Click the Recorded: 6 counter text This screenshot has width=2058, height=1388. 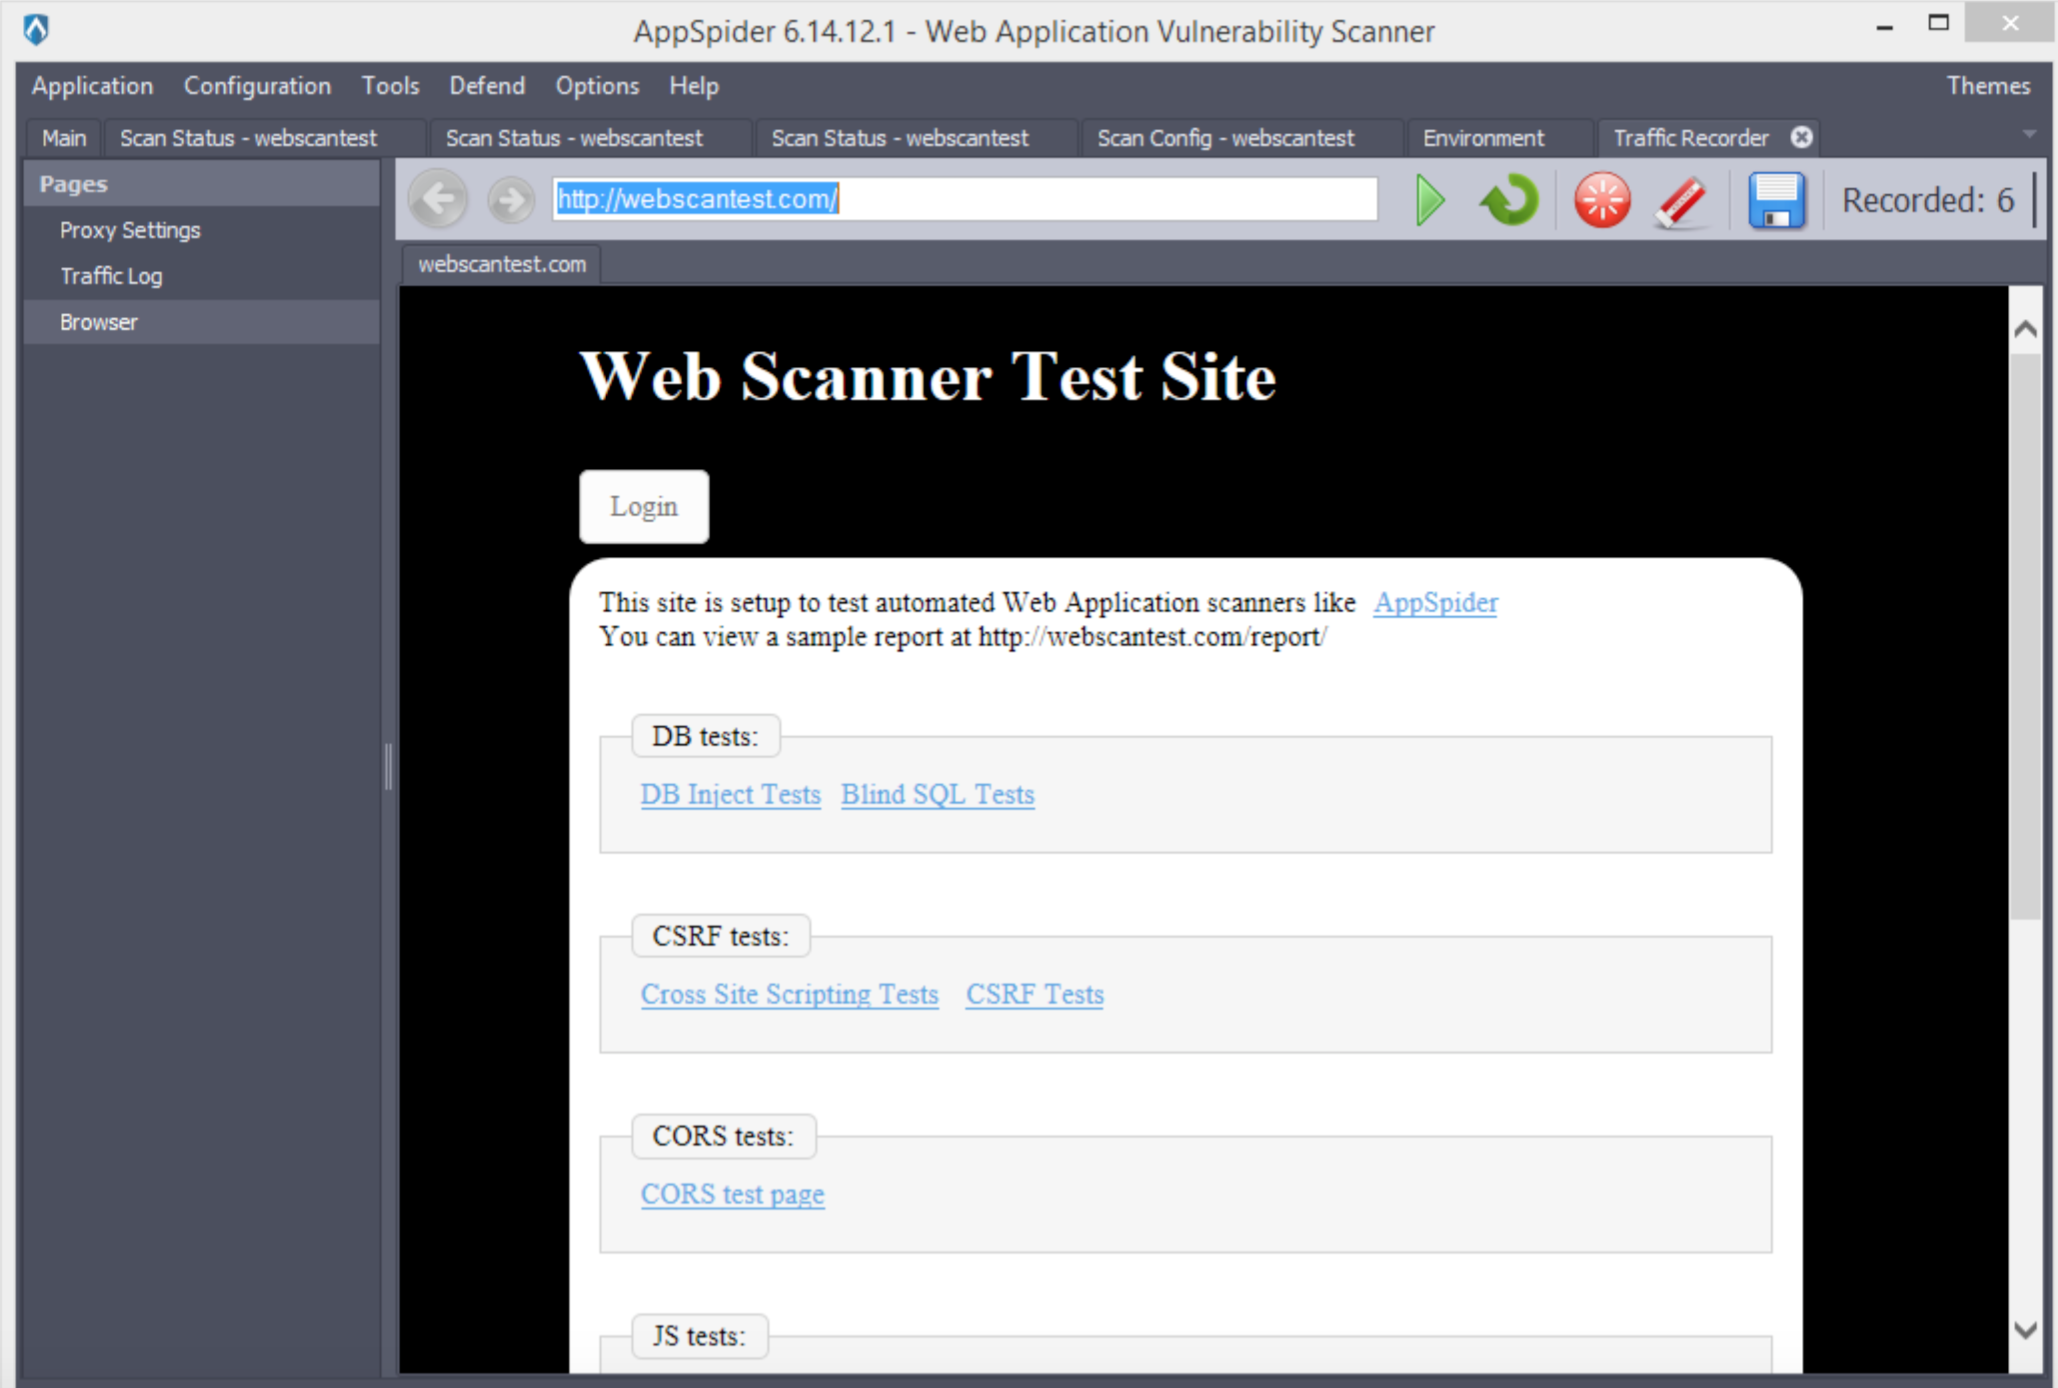[x=1927, y=200]
